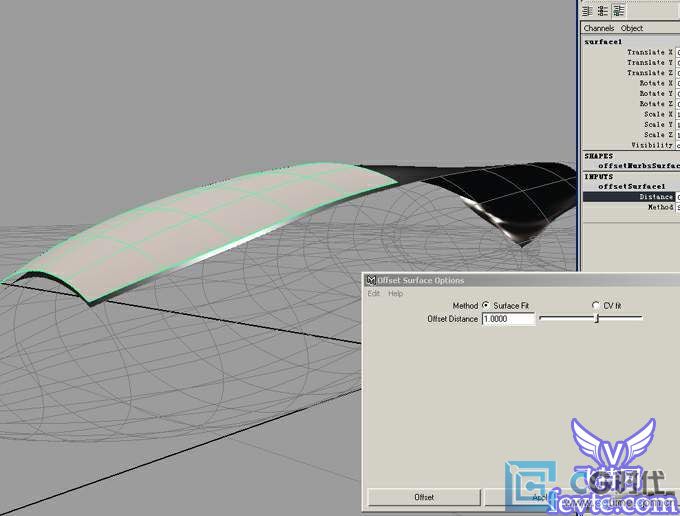Select the CV fit method radio button
Viewport: 680px width, 516px height.
pyautogui.click(x=596, y=305)
